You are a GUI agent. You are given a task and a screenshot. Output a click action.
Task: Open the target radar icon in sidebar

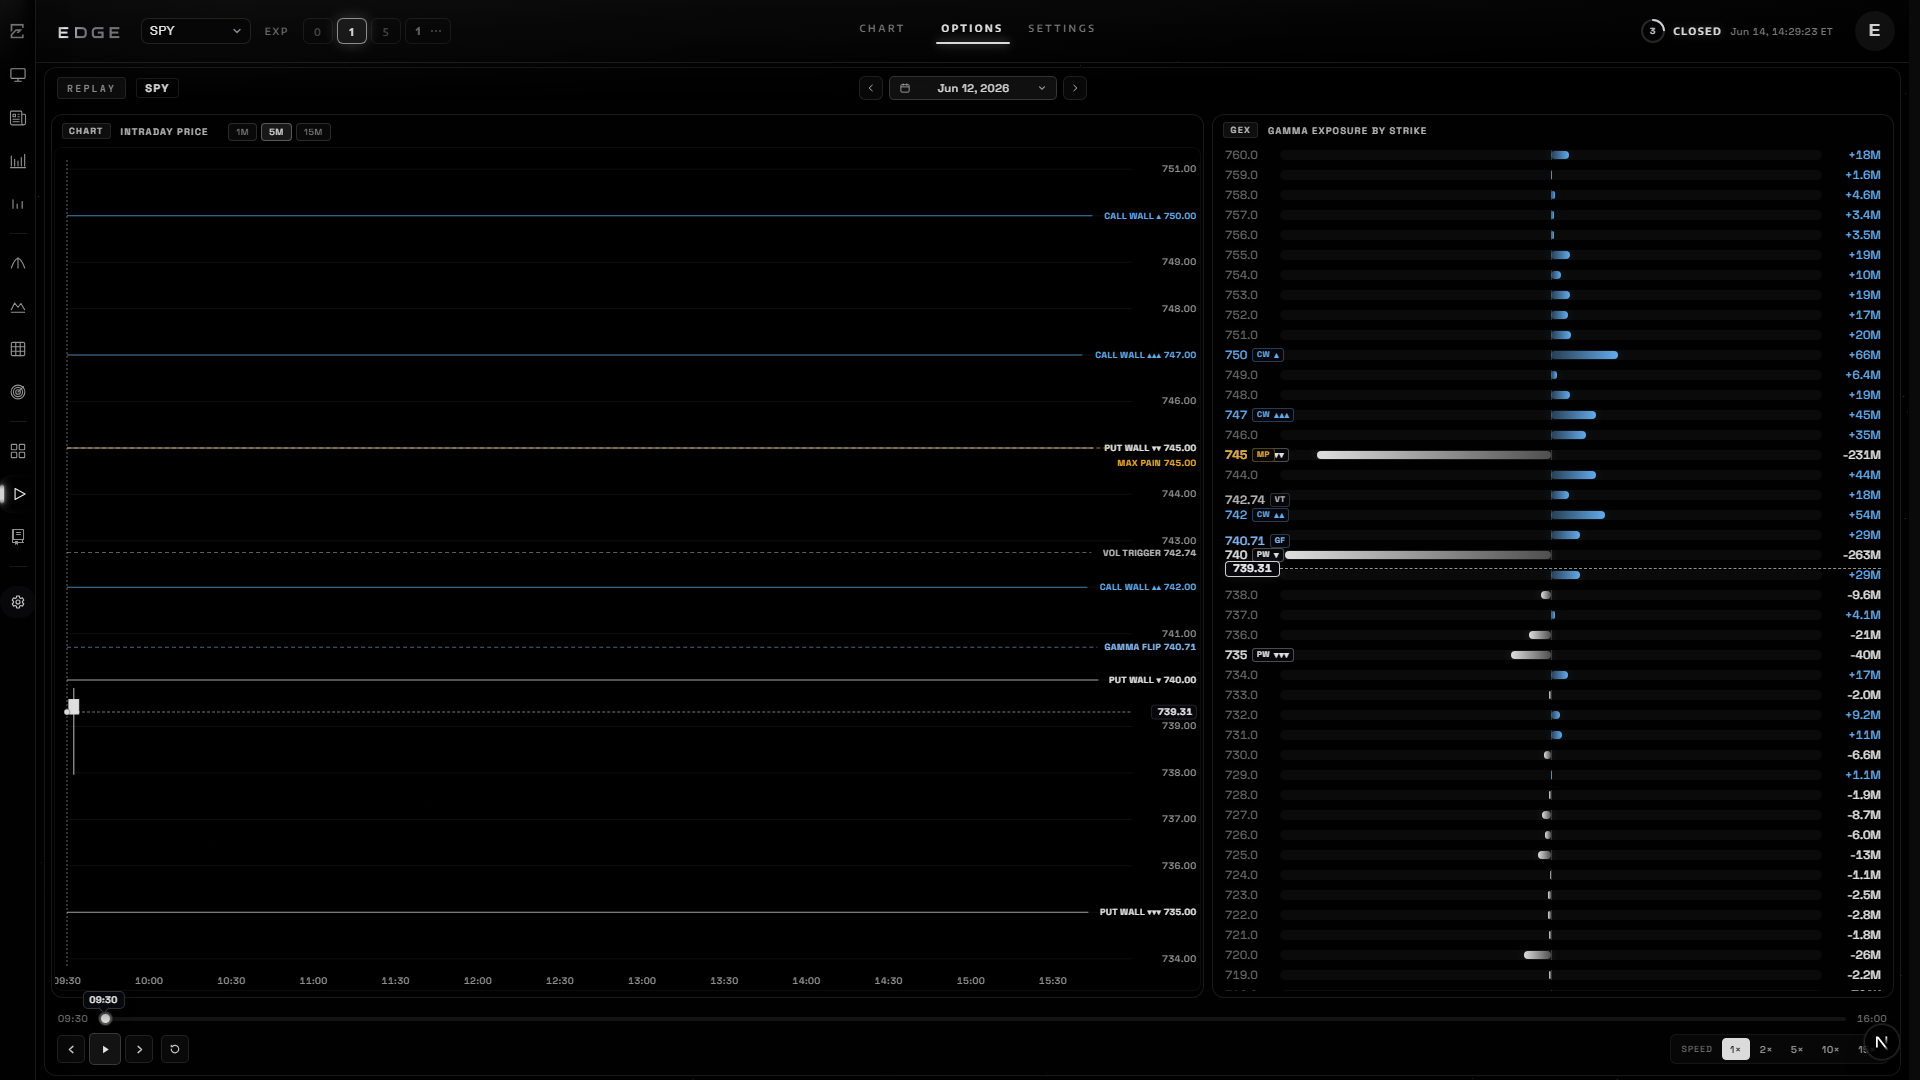pyautogui.click(x=18, y=392)
